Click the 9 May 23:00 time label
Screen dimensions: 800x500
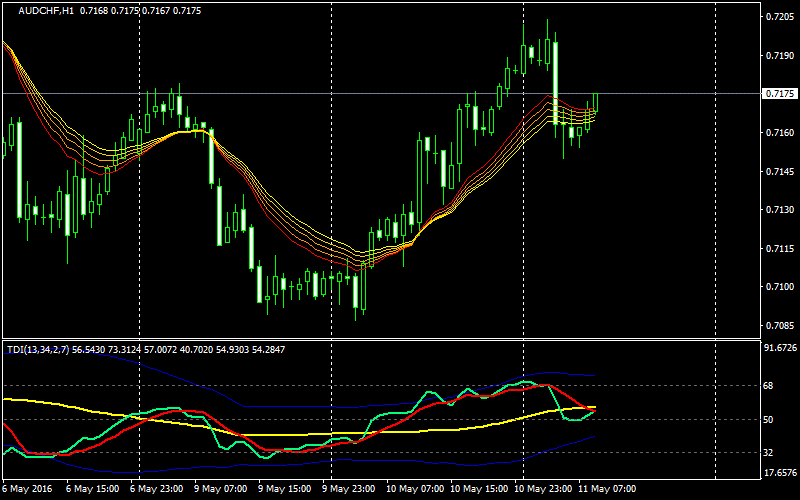coord(349,489)
